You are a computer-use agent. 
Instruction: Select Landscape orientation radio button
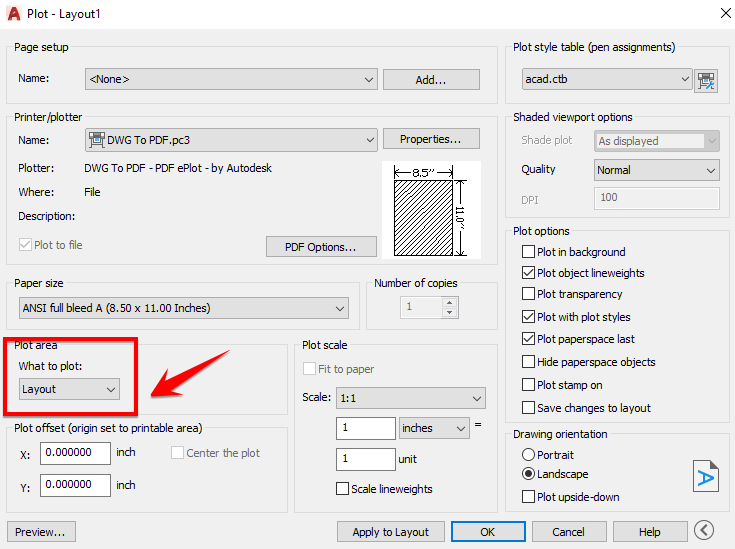pos(528,474)
